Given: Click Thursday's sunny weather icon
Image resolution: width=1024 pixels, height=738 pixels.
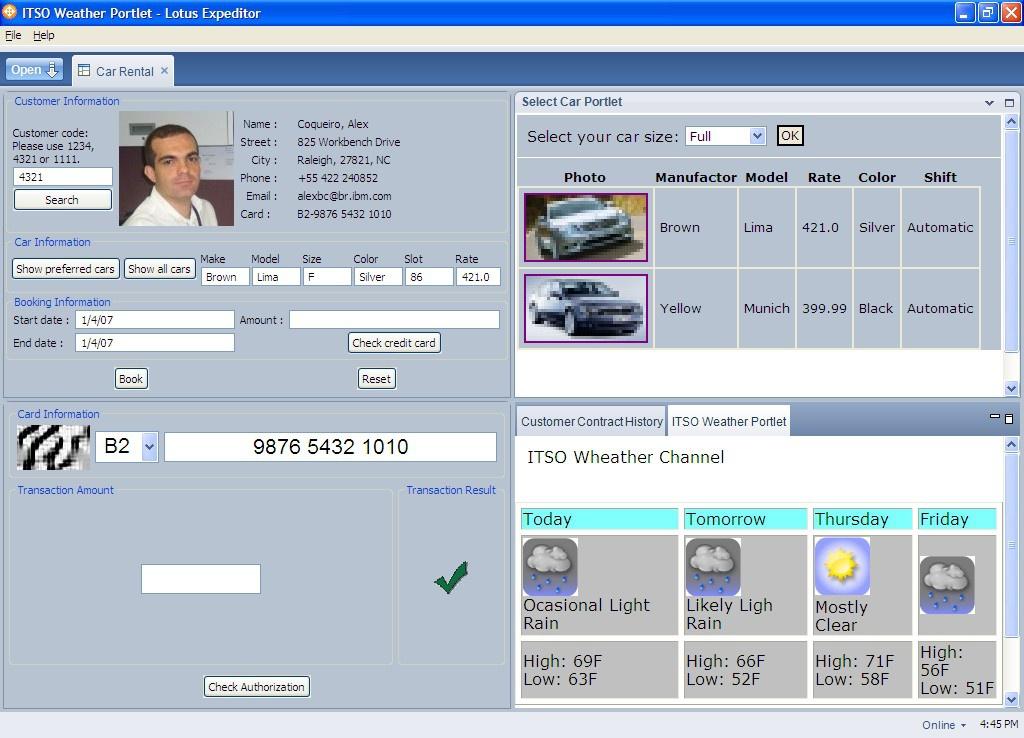Looking at the screenshot, I should point(842,566).
